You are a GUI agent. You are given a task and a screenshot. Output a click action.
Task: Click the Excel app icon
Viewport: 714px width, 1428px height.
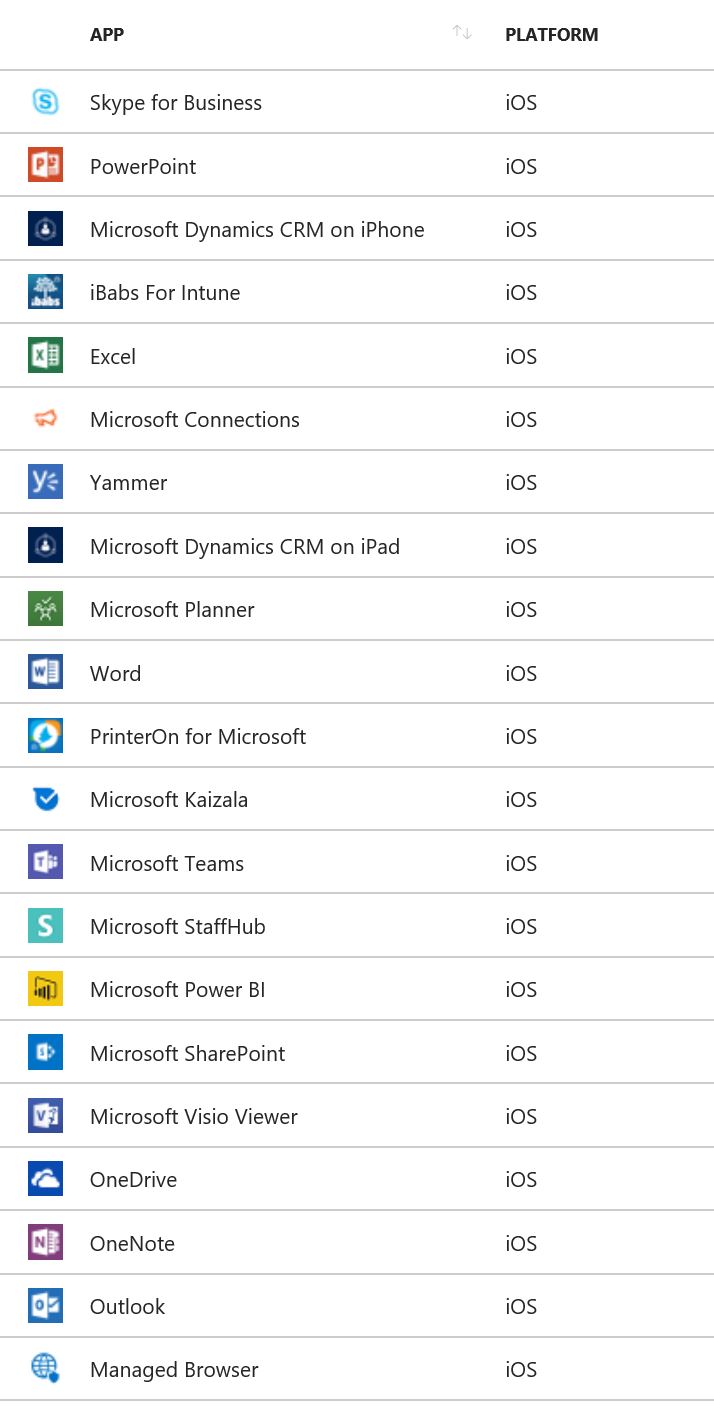45,355
